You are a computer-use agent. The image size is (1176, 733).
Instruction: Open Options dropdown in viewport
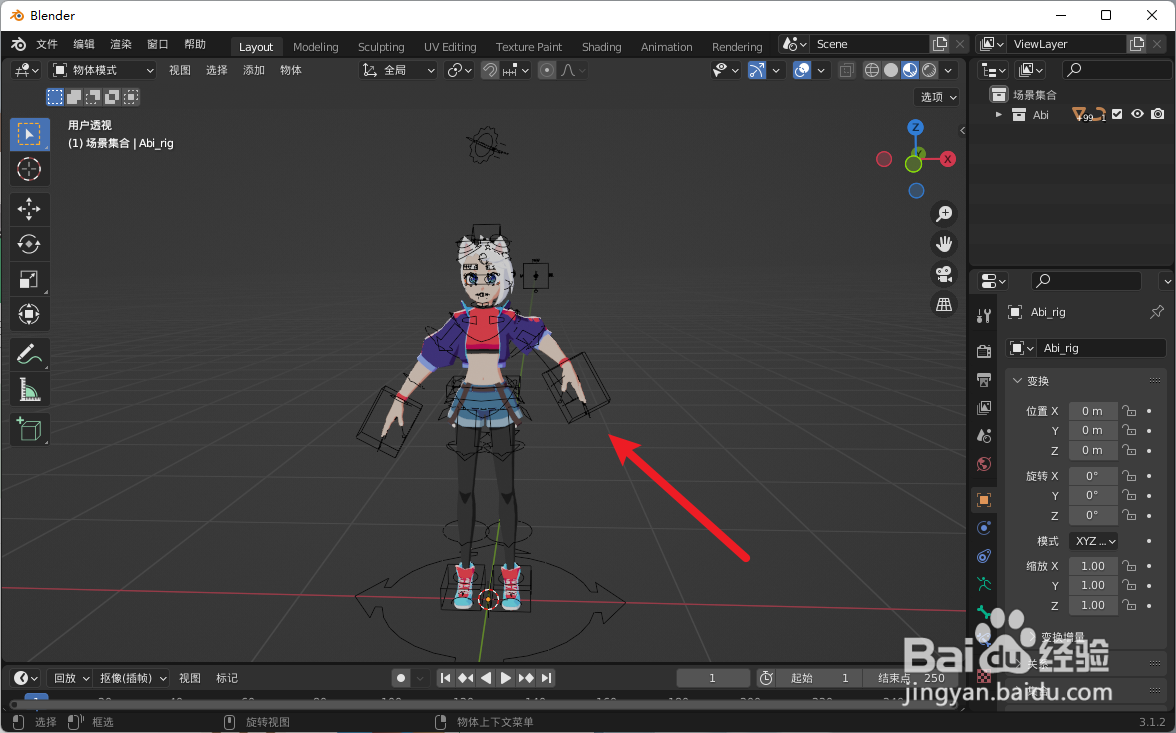937,97
